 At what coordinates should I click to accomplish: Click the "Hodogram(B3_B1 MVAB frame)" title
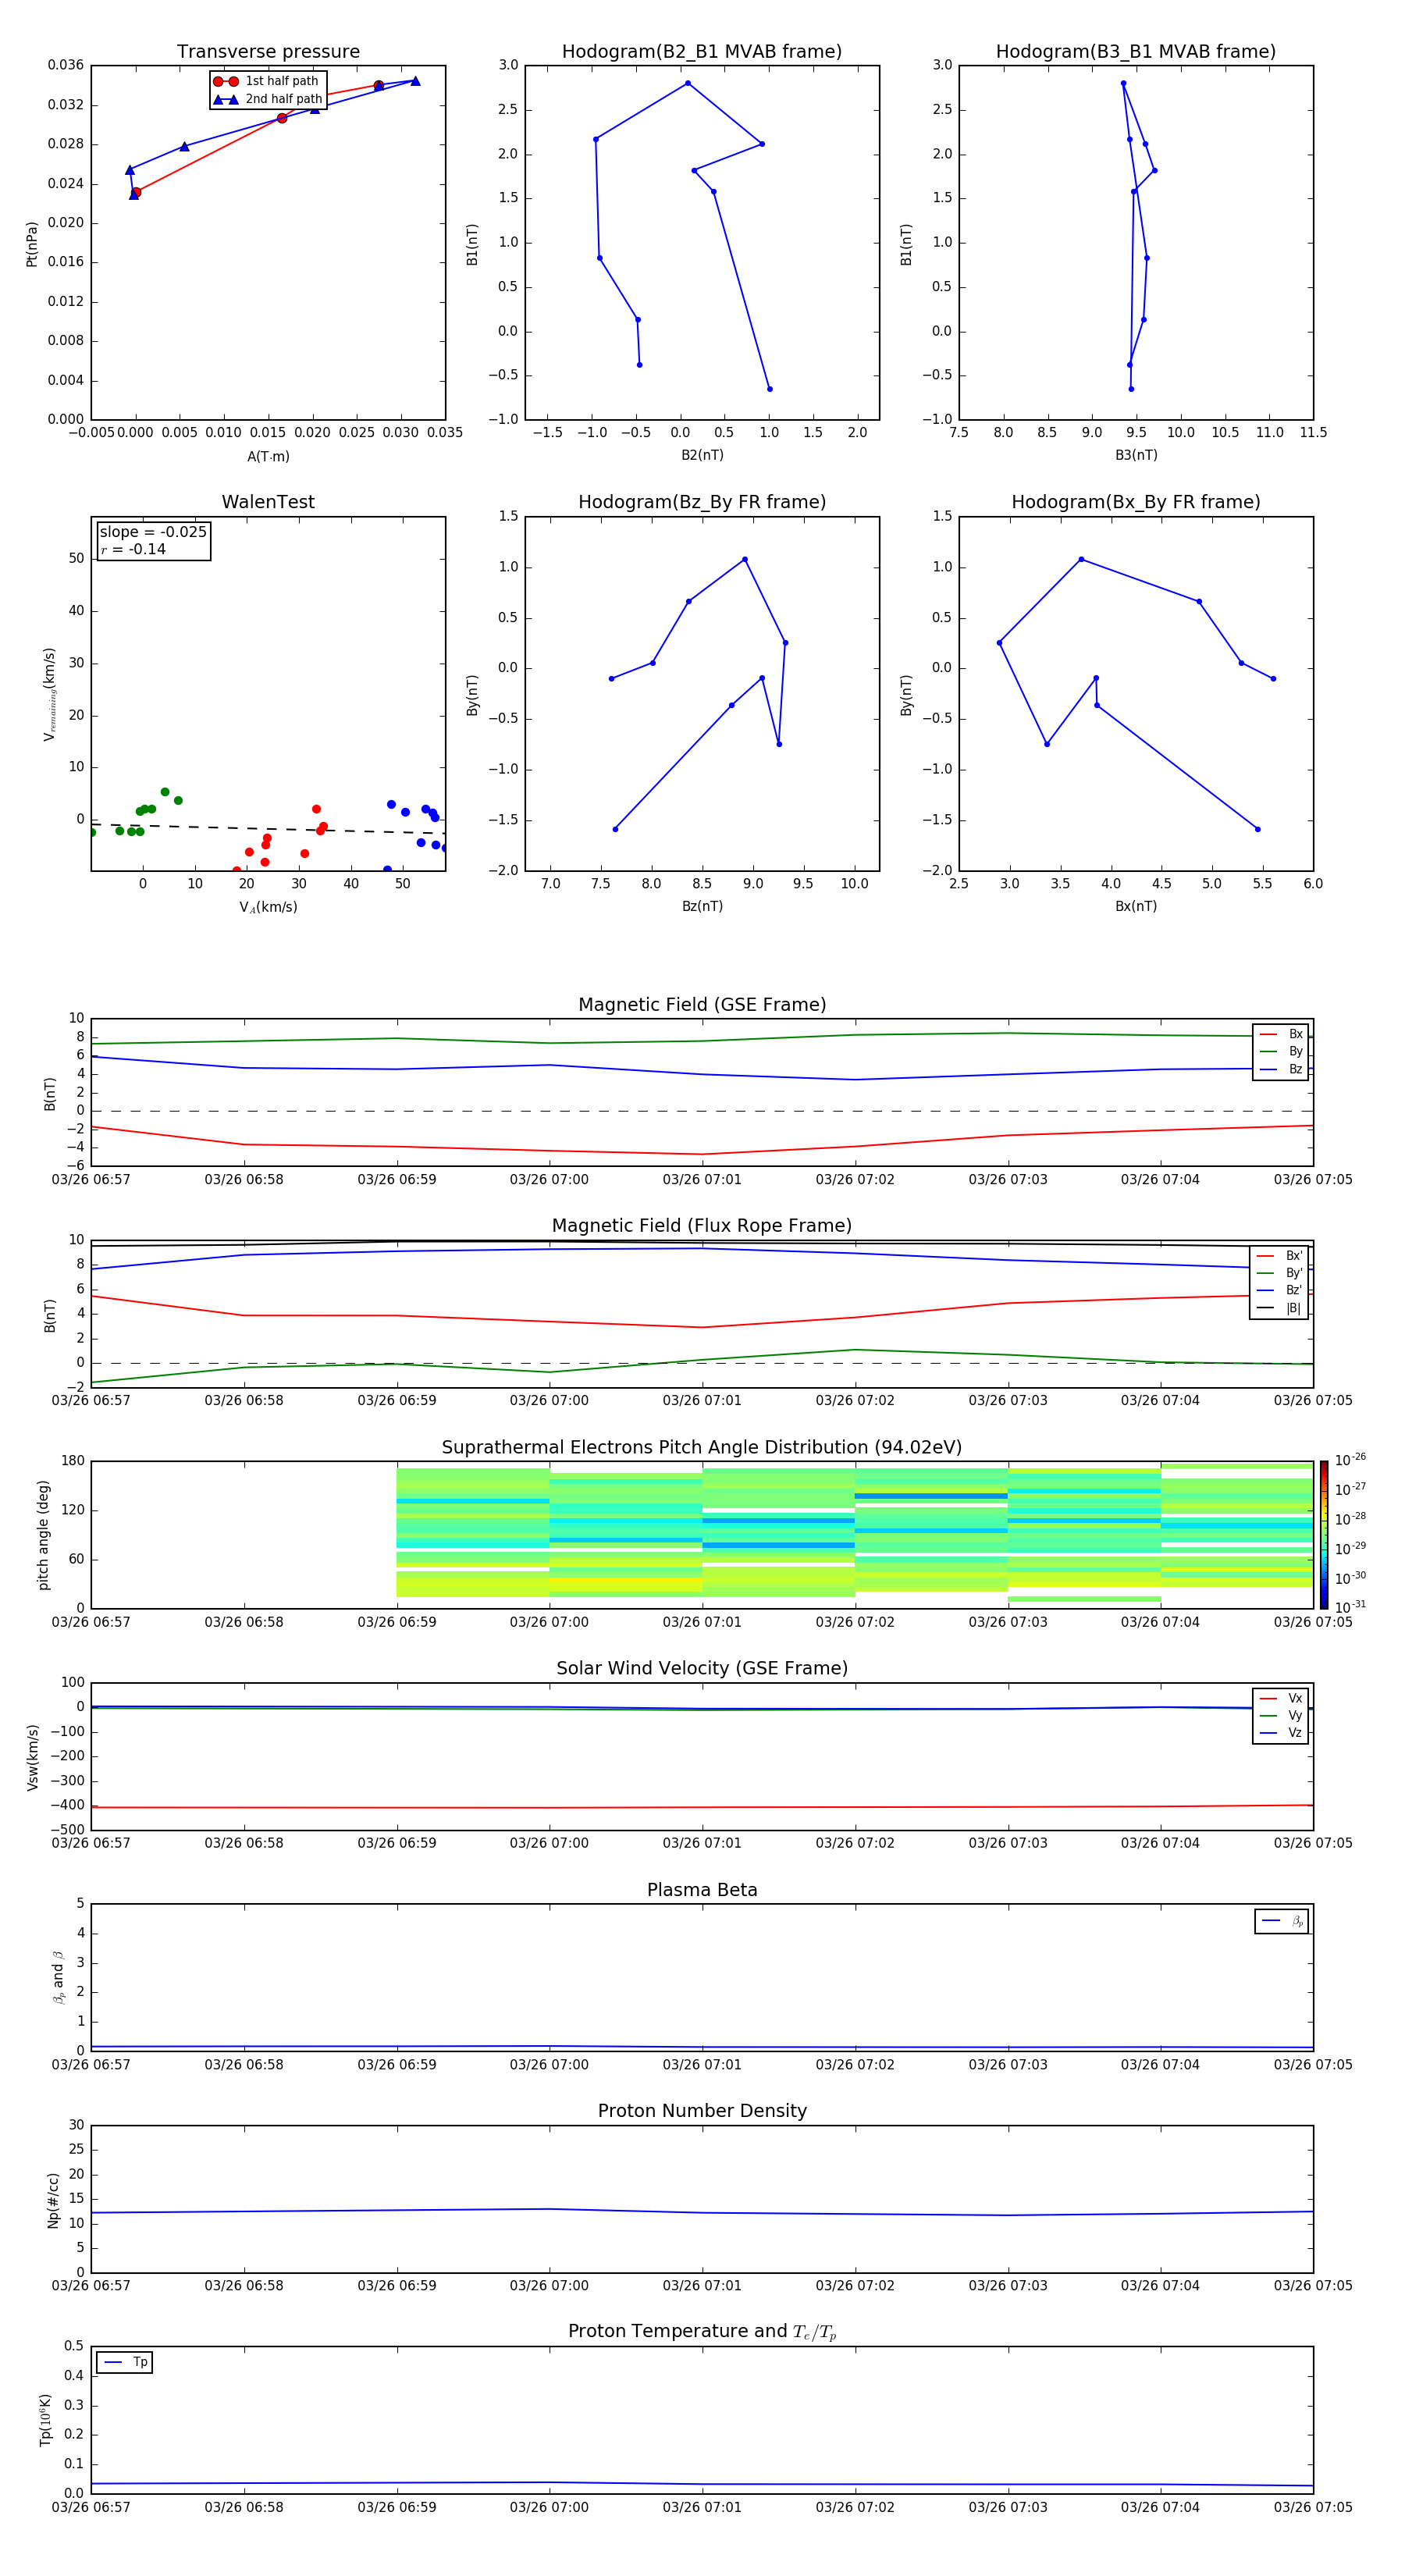point(1136,52)
